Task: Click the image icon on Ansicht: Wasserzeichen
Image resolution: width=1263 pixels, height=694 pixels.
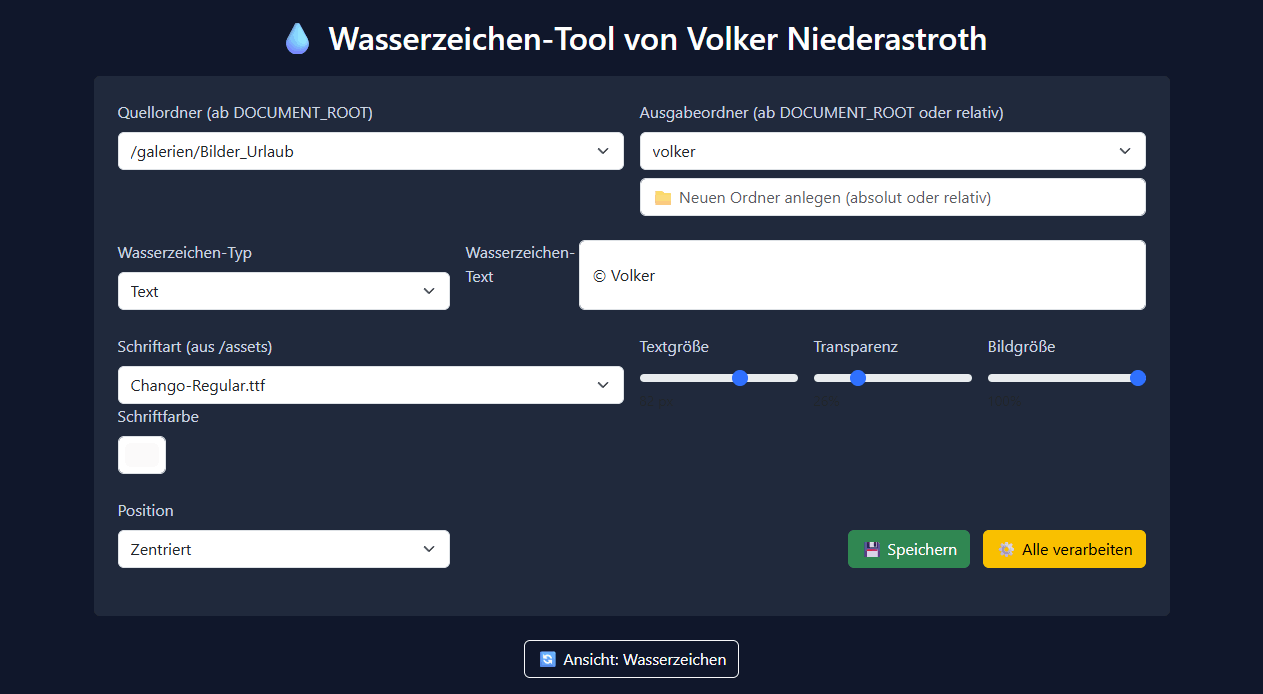Action: 546,659
